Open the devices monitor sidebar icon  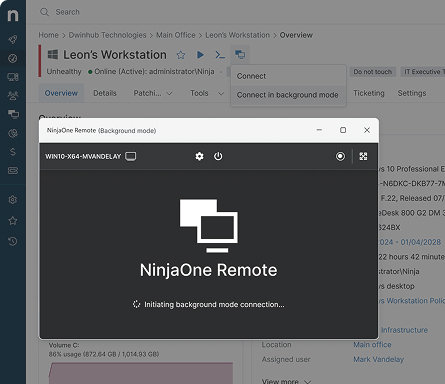[x=13, y=77]
